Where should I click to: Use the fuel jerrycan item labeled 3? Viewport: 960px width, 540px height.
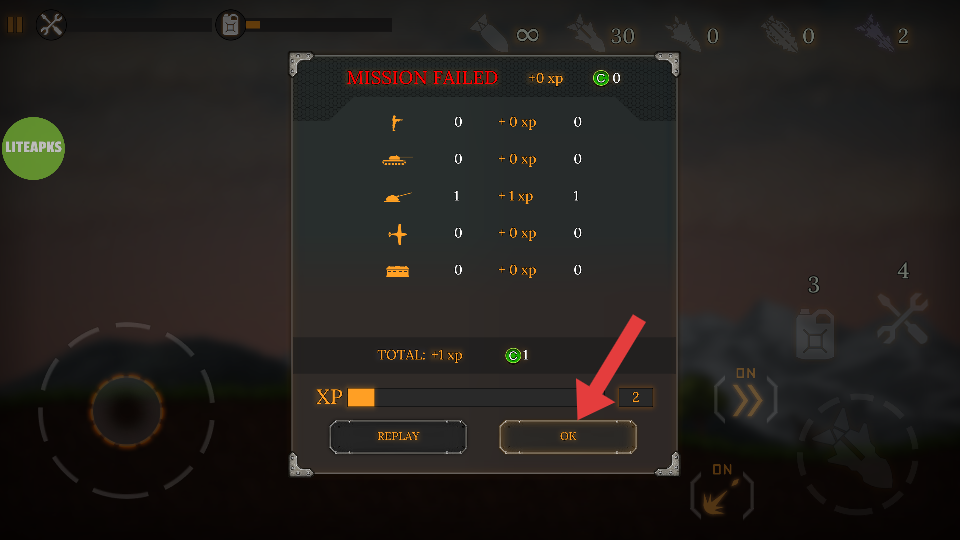point(815,334)
